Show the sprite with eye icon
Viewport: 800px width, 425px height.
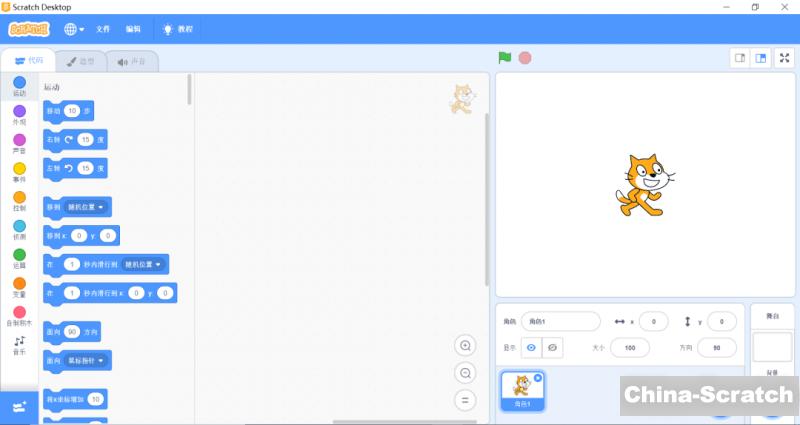(531, 347)
